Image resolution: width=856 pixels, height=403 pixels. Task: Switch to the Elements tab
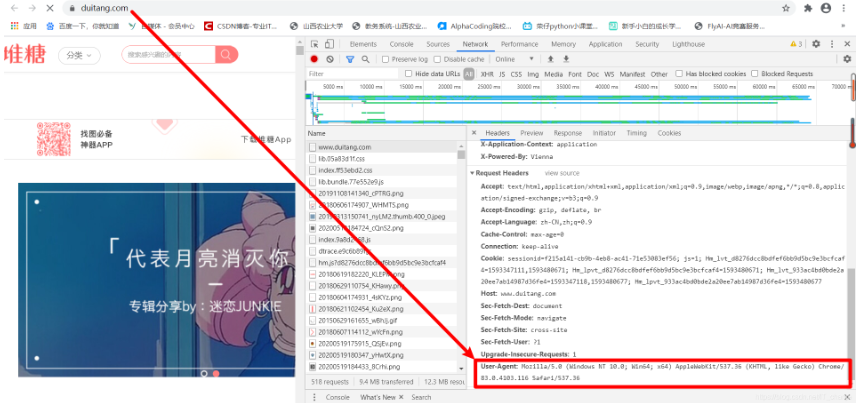363,44
